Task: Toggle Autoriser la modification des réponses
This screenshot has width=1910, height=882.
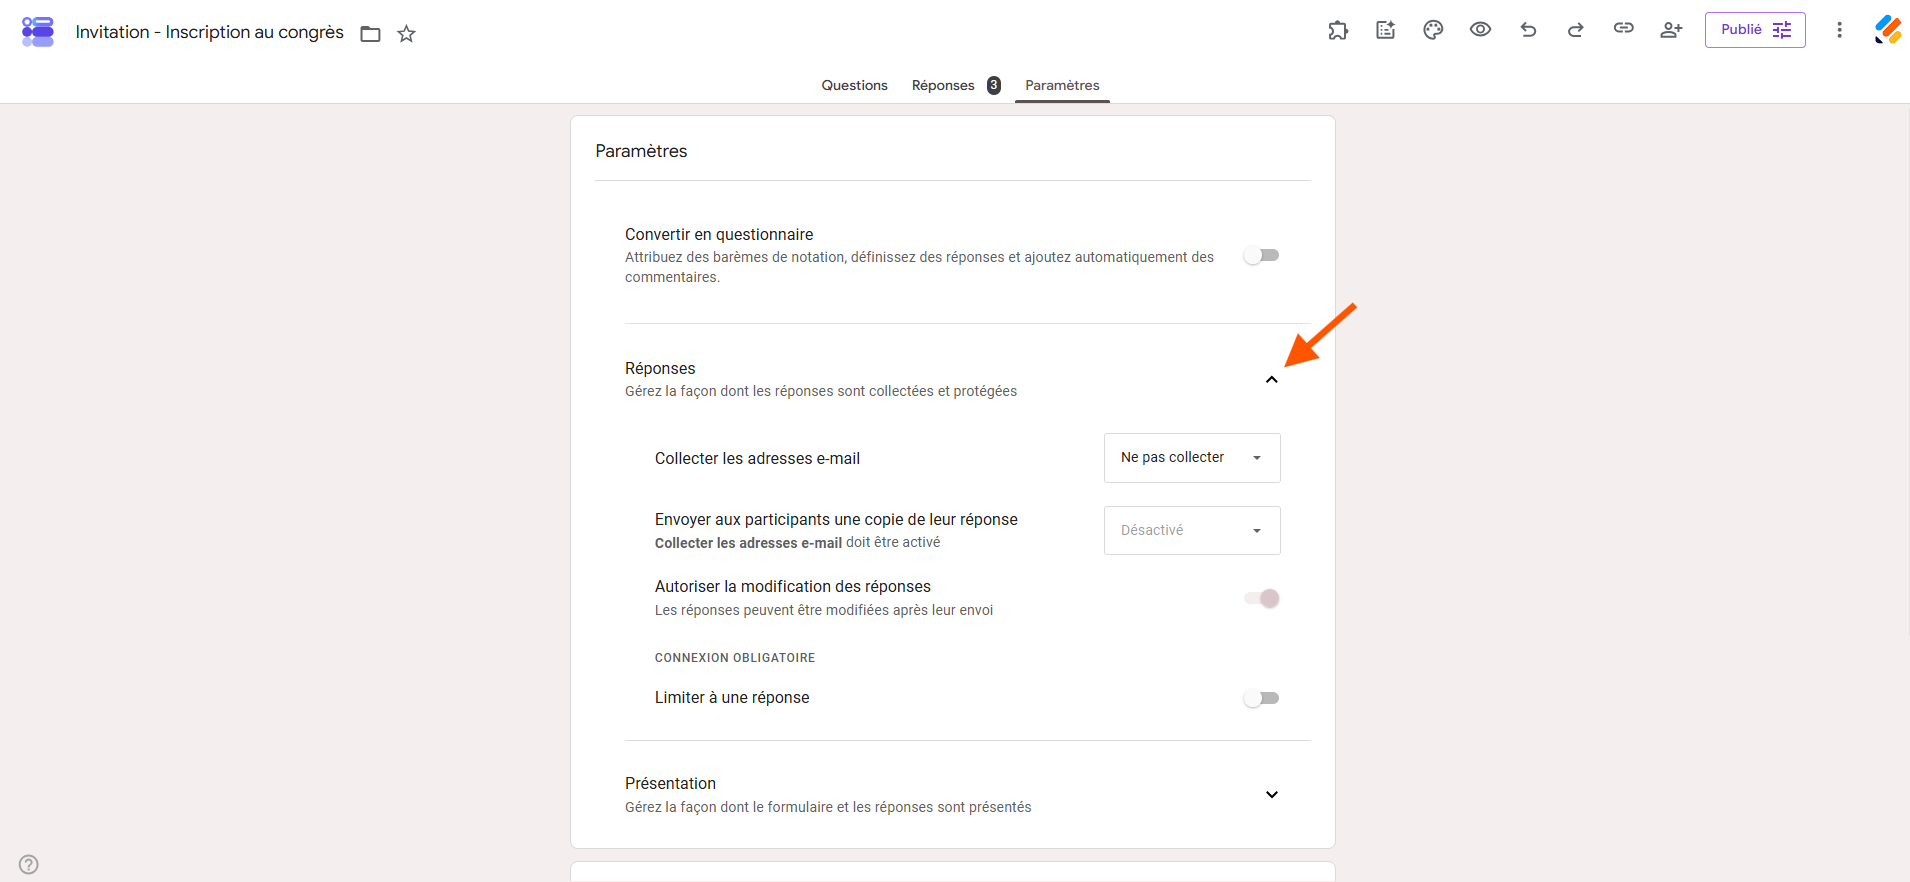Action: pos(1262,598)
